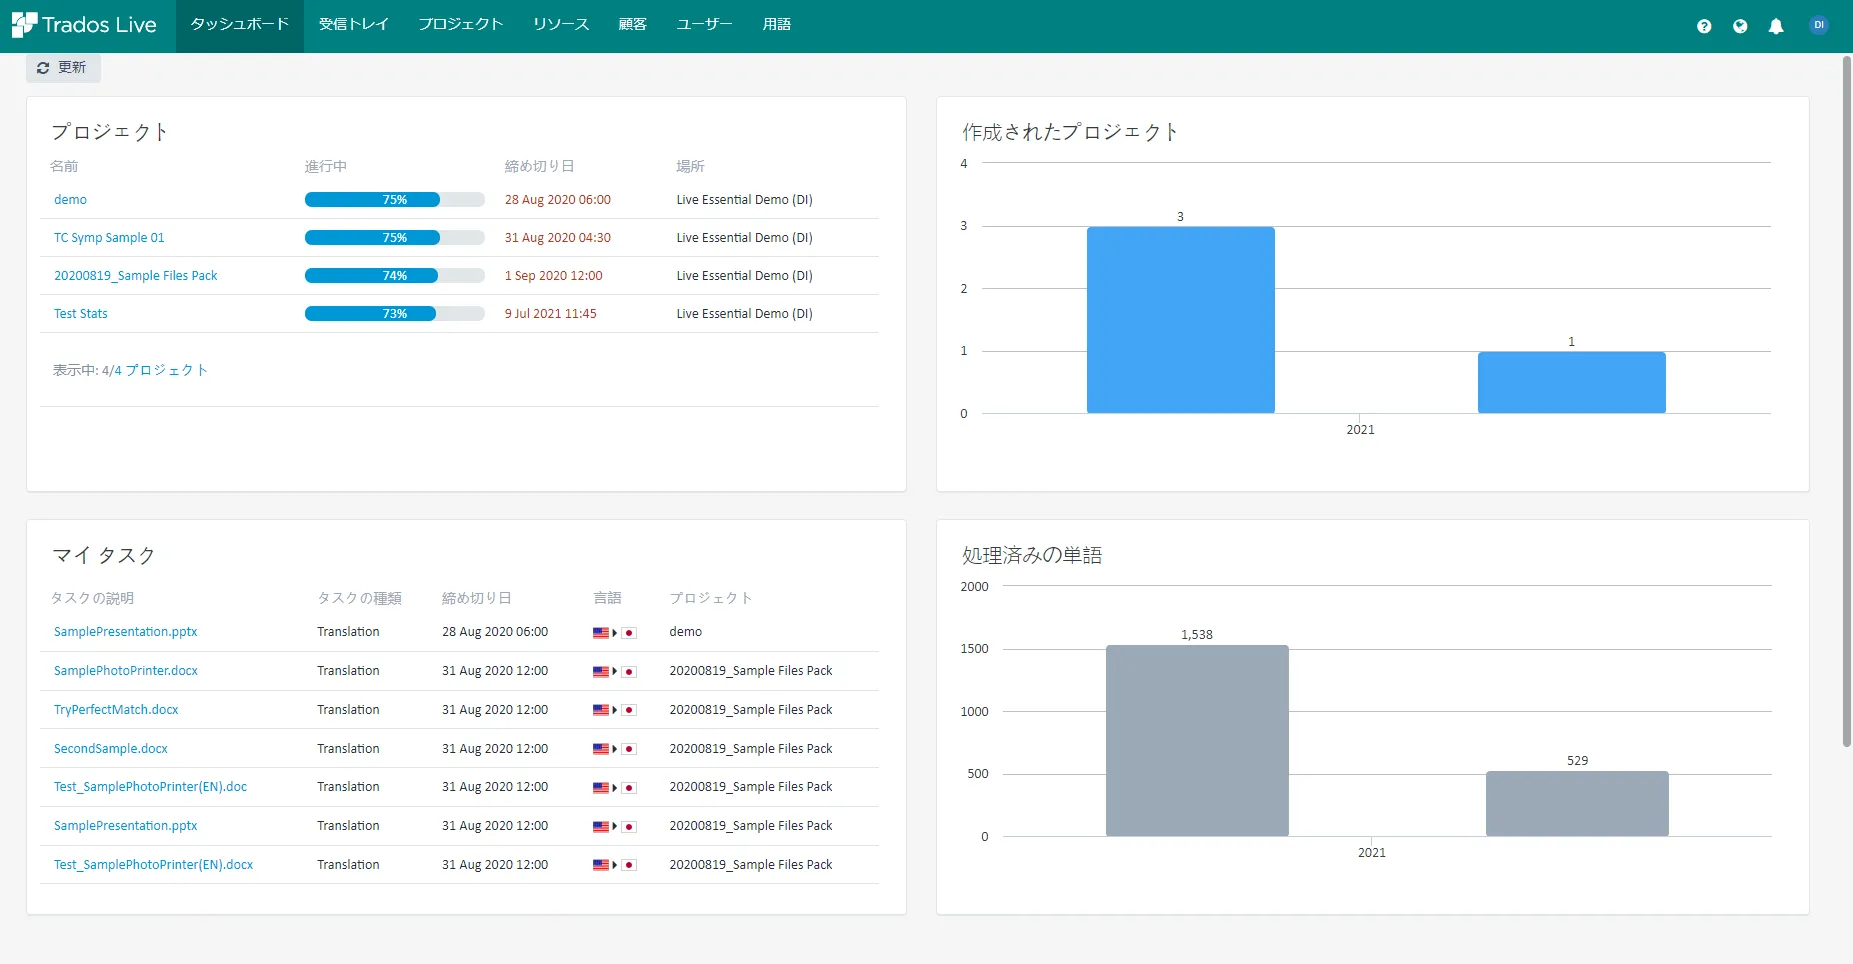
Task: Click the Trados Live logo icon
Action: pos(24,25)
